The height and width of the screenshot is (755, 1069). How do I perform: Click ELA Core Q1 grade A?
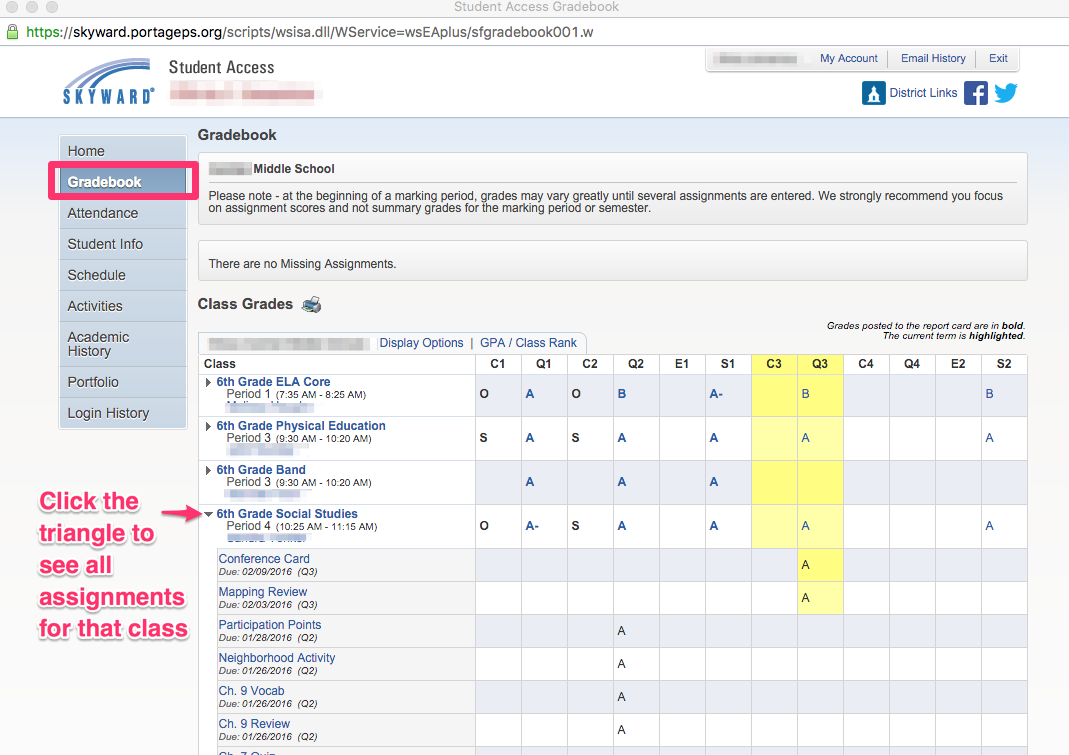tap(530, 394)
